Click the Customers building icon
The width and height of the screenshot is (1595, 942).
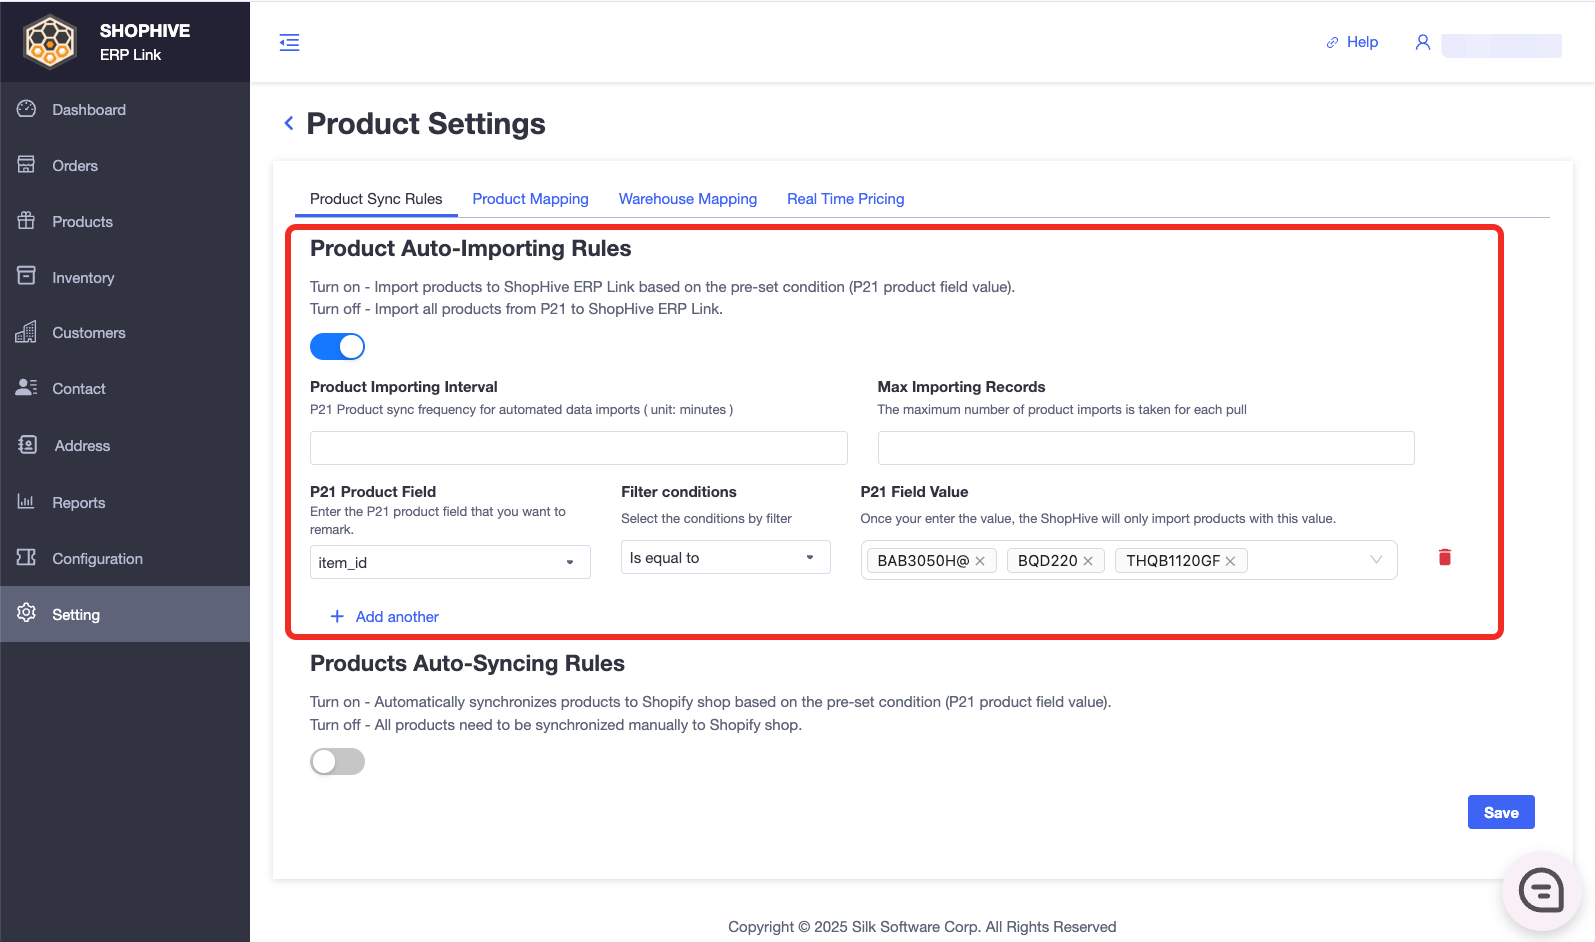tap(27, 332)
